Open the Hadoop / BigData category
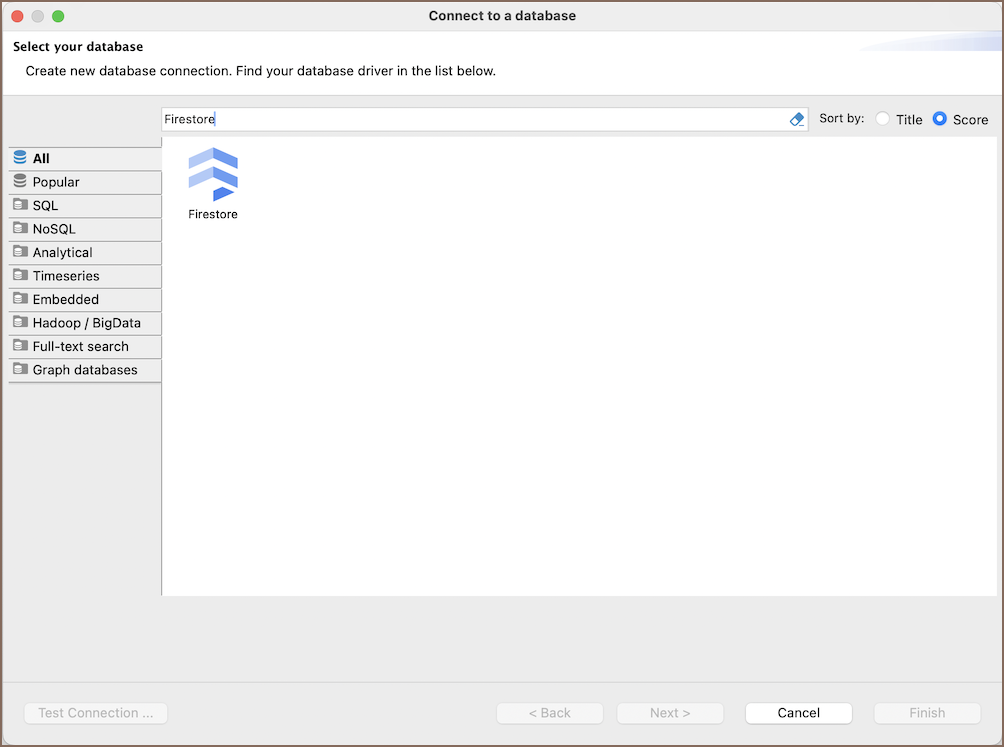Viewport: 1004px width, 747px height. click(86, 323)
